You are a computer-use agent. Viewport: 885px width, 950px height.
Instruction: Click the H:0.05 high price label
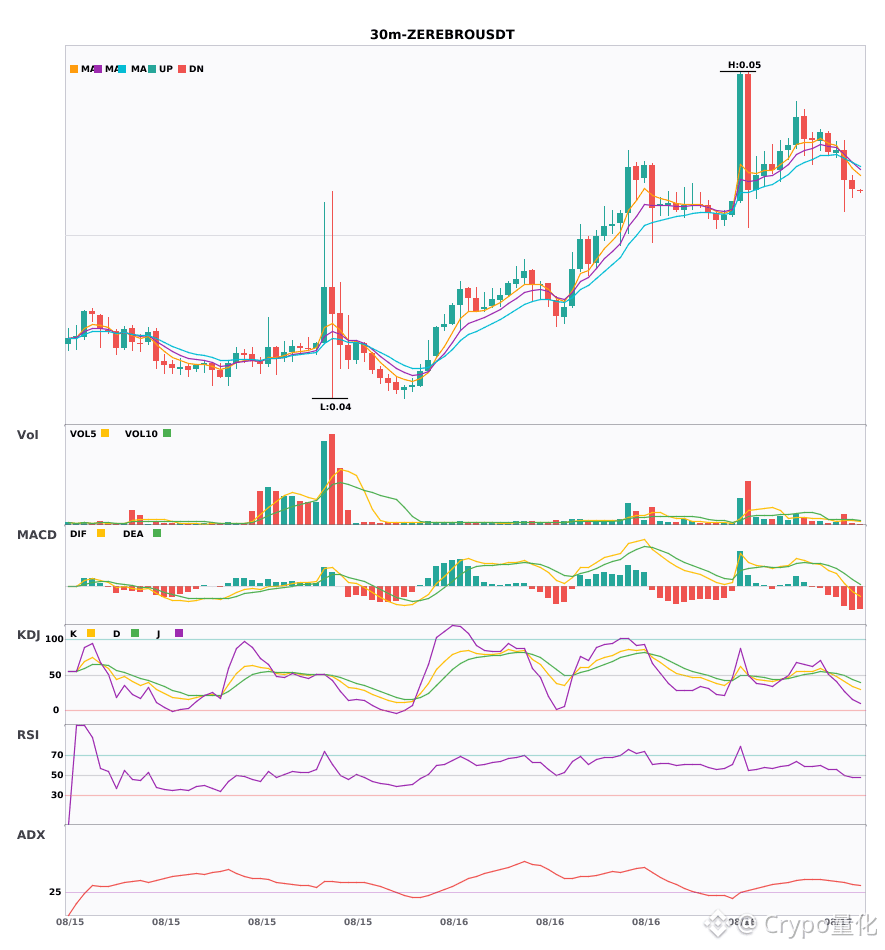pos(744,65)
